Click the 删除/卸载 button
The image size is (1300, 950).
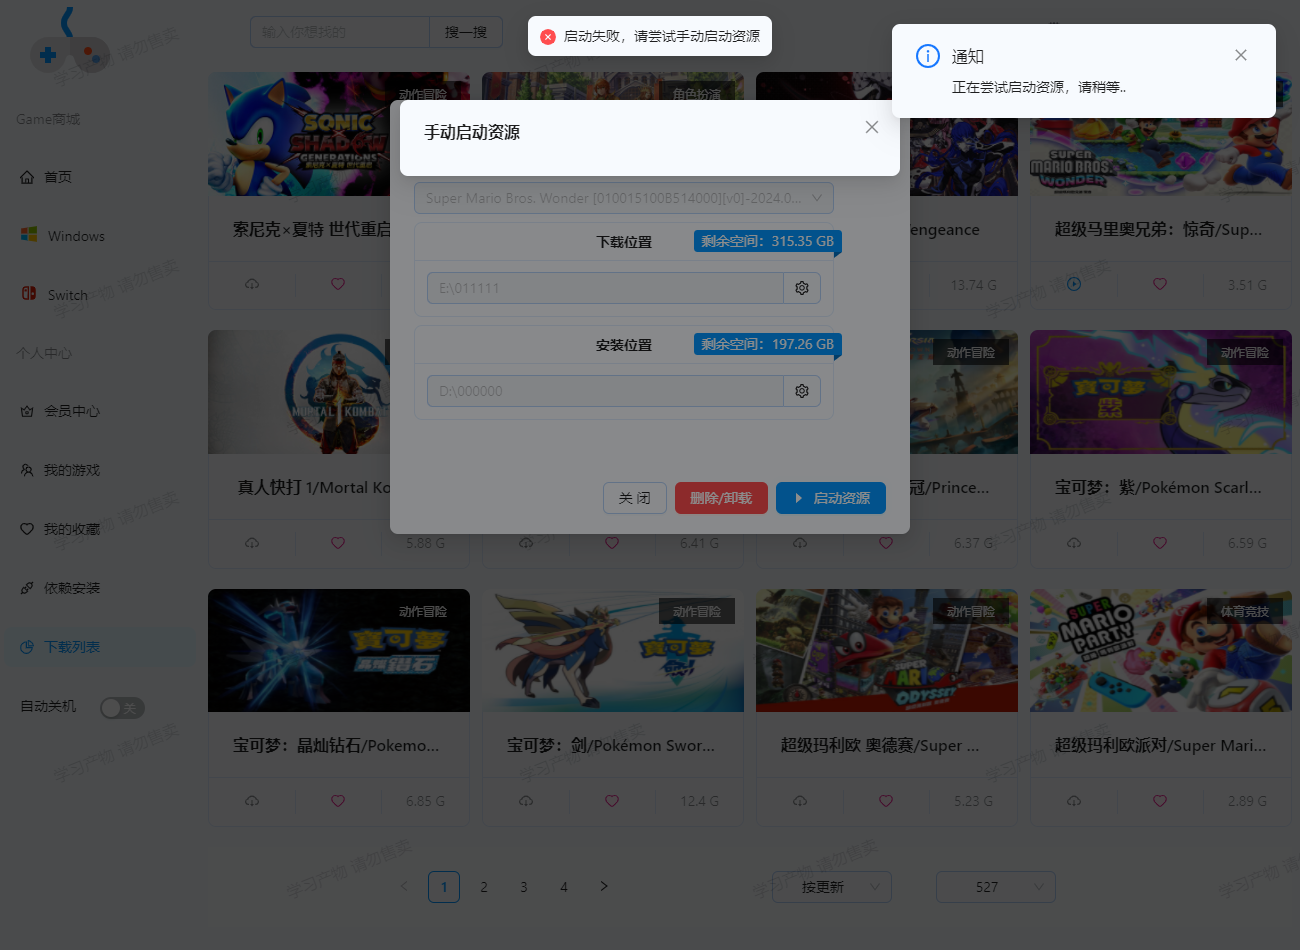721,498
